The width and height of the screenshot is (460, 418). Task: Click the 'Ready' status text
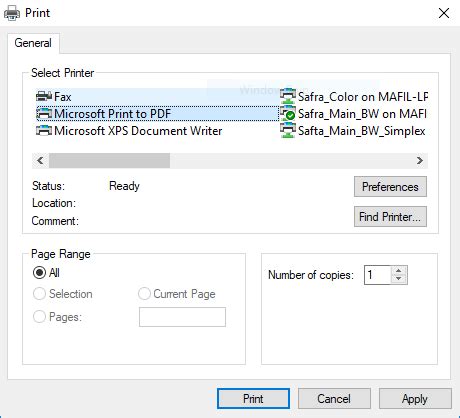pos(124,186)
